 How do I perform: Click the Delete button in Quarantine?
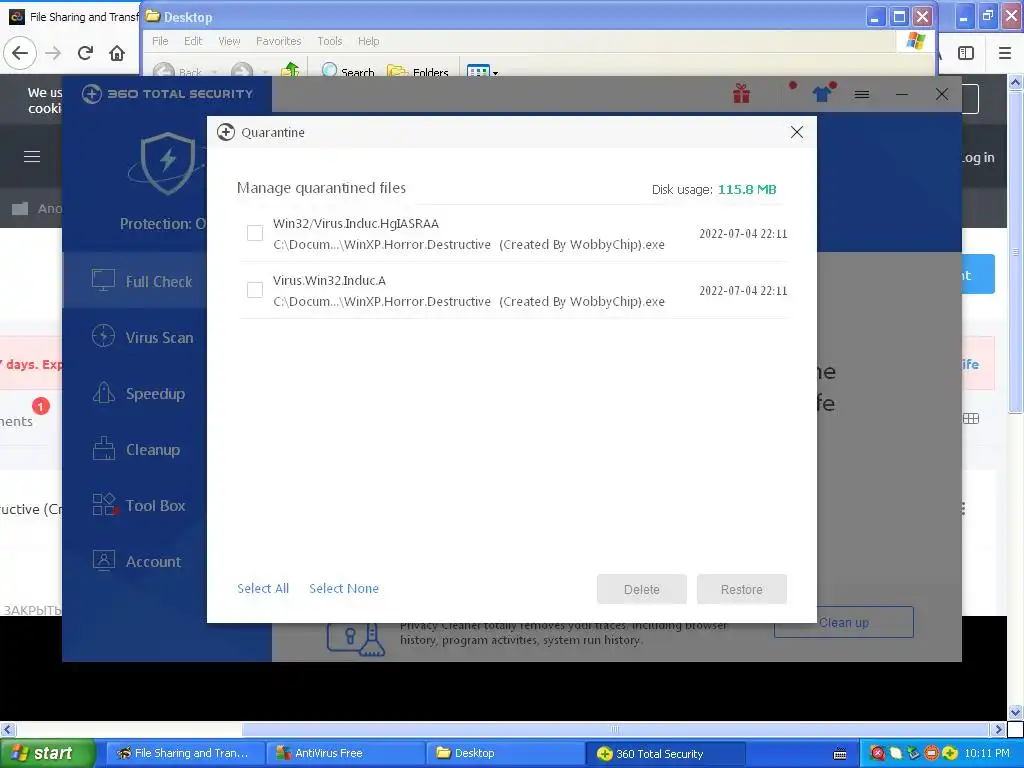[x=641, y=589]
